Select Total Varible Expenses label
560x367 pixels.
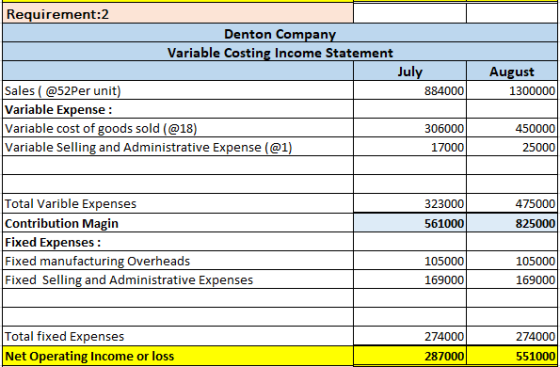71,203
